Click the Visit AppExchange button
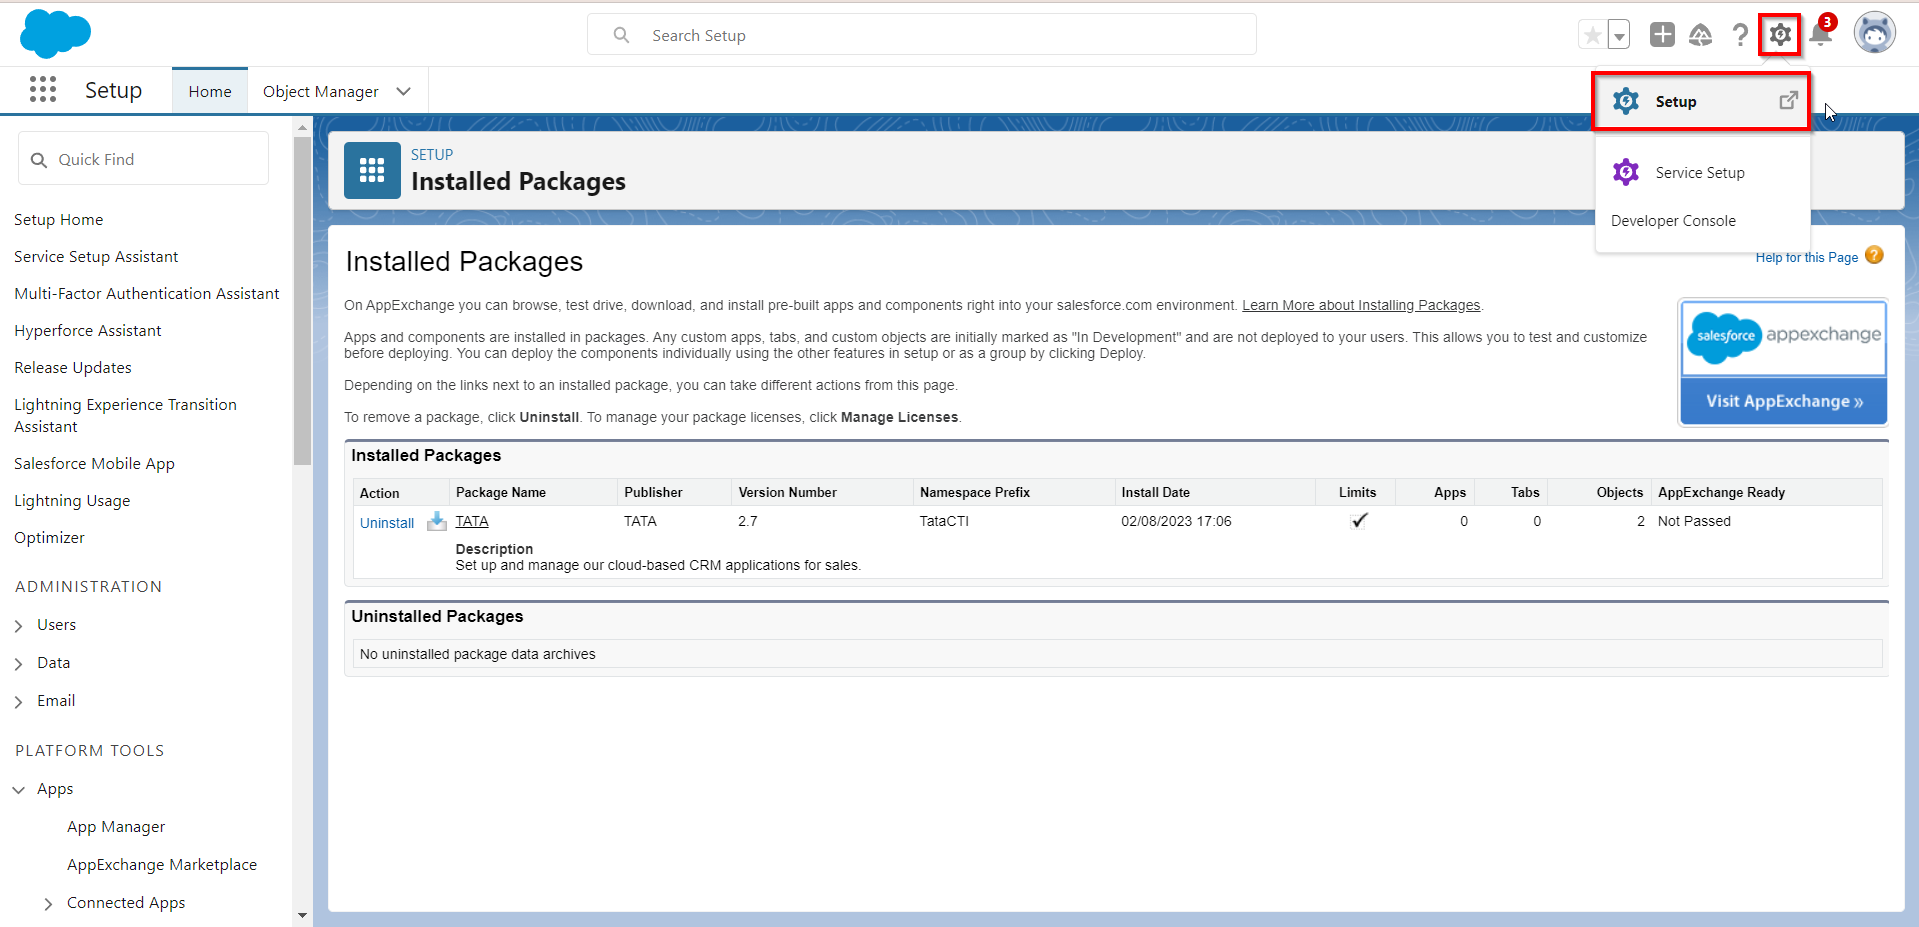 [1784, 401]
